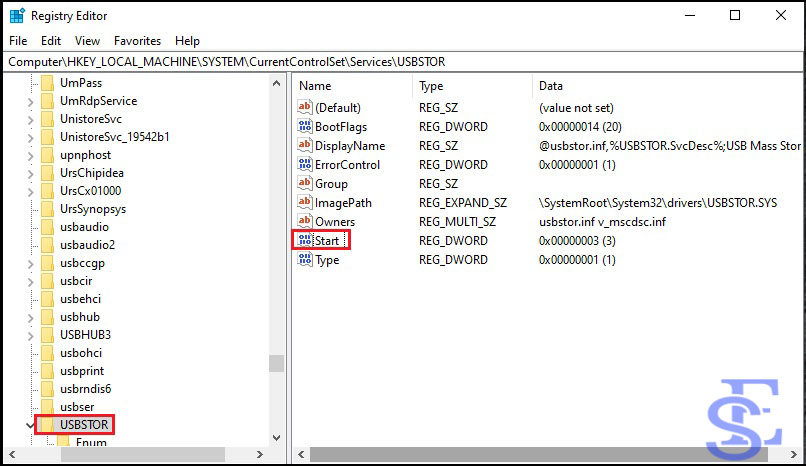Expand the UnistoreSvc_19542b1 key

(30, 138)
